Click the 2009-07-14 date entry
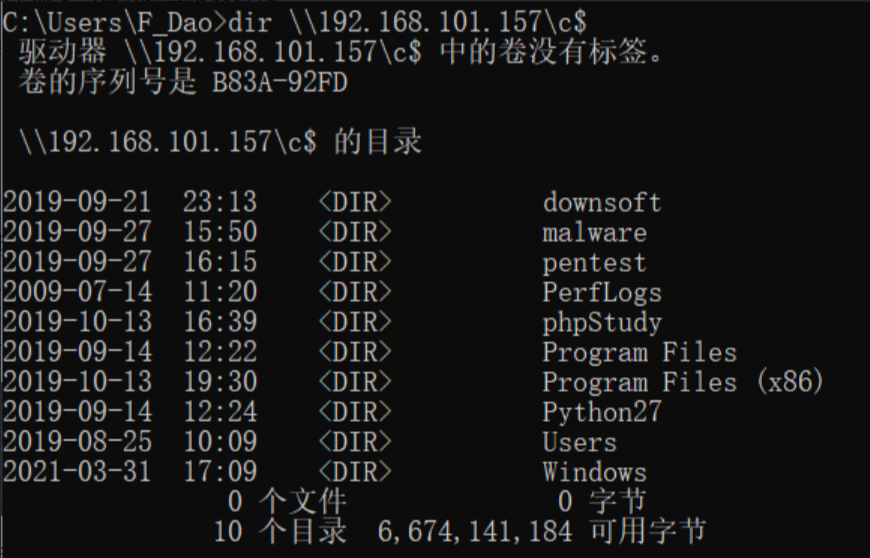The width and height of the screenshot is (870, 558). click(x=77, y=292)
